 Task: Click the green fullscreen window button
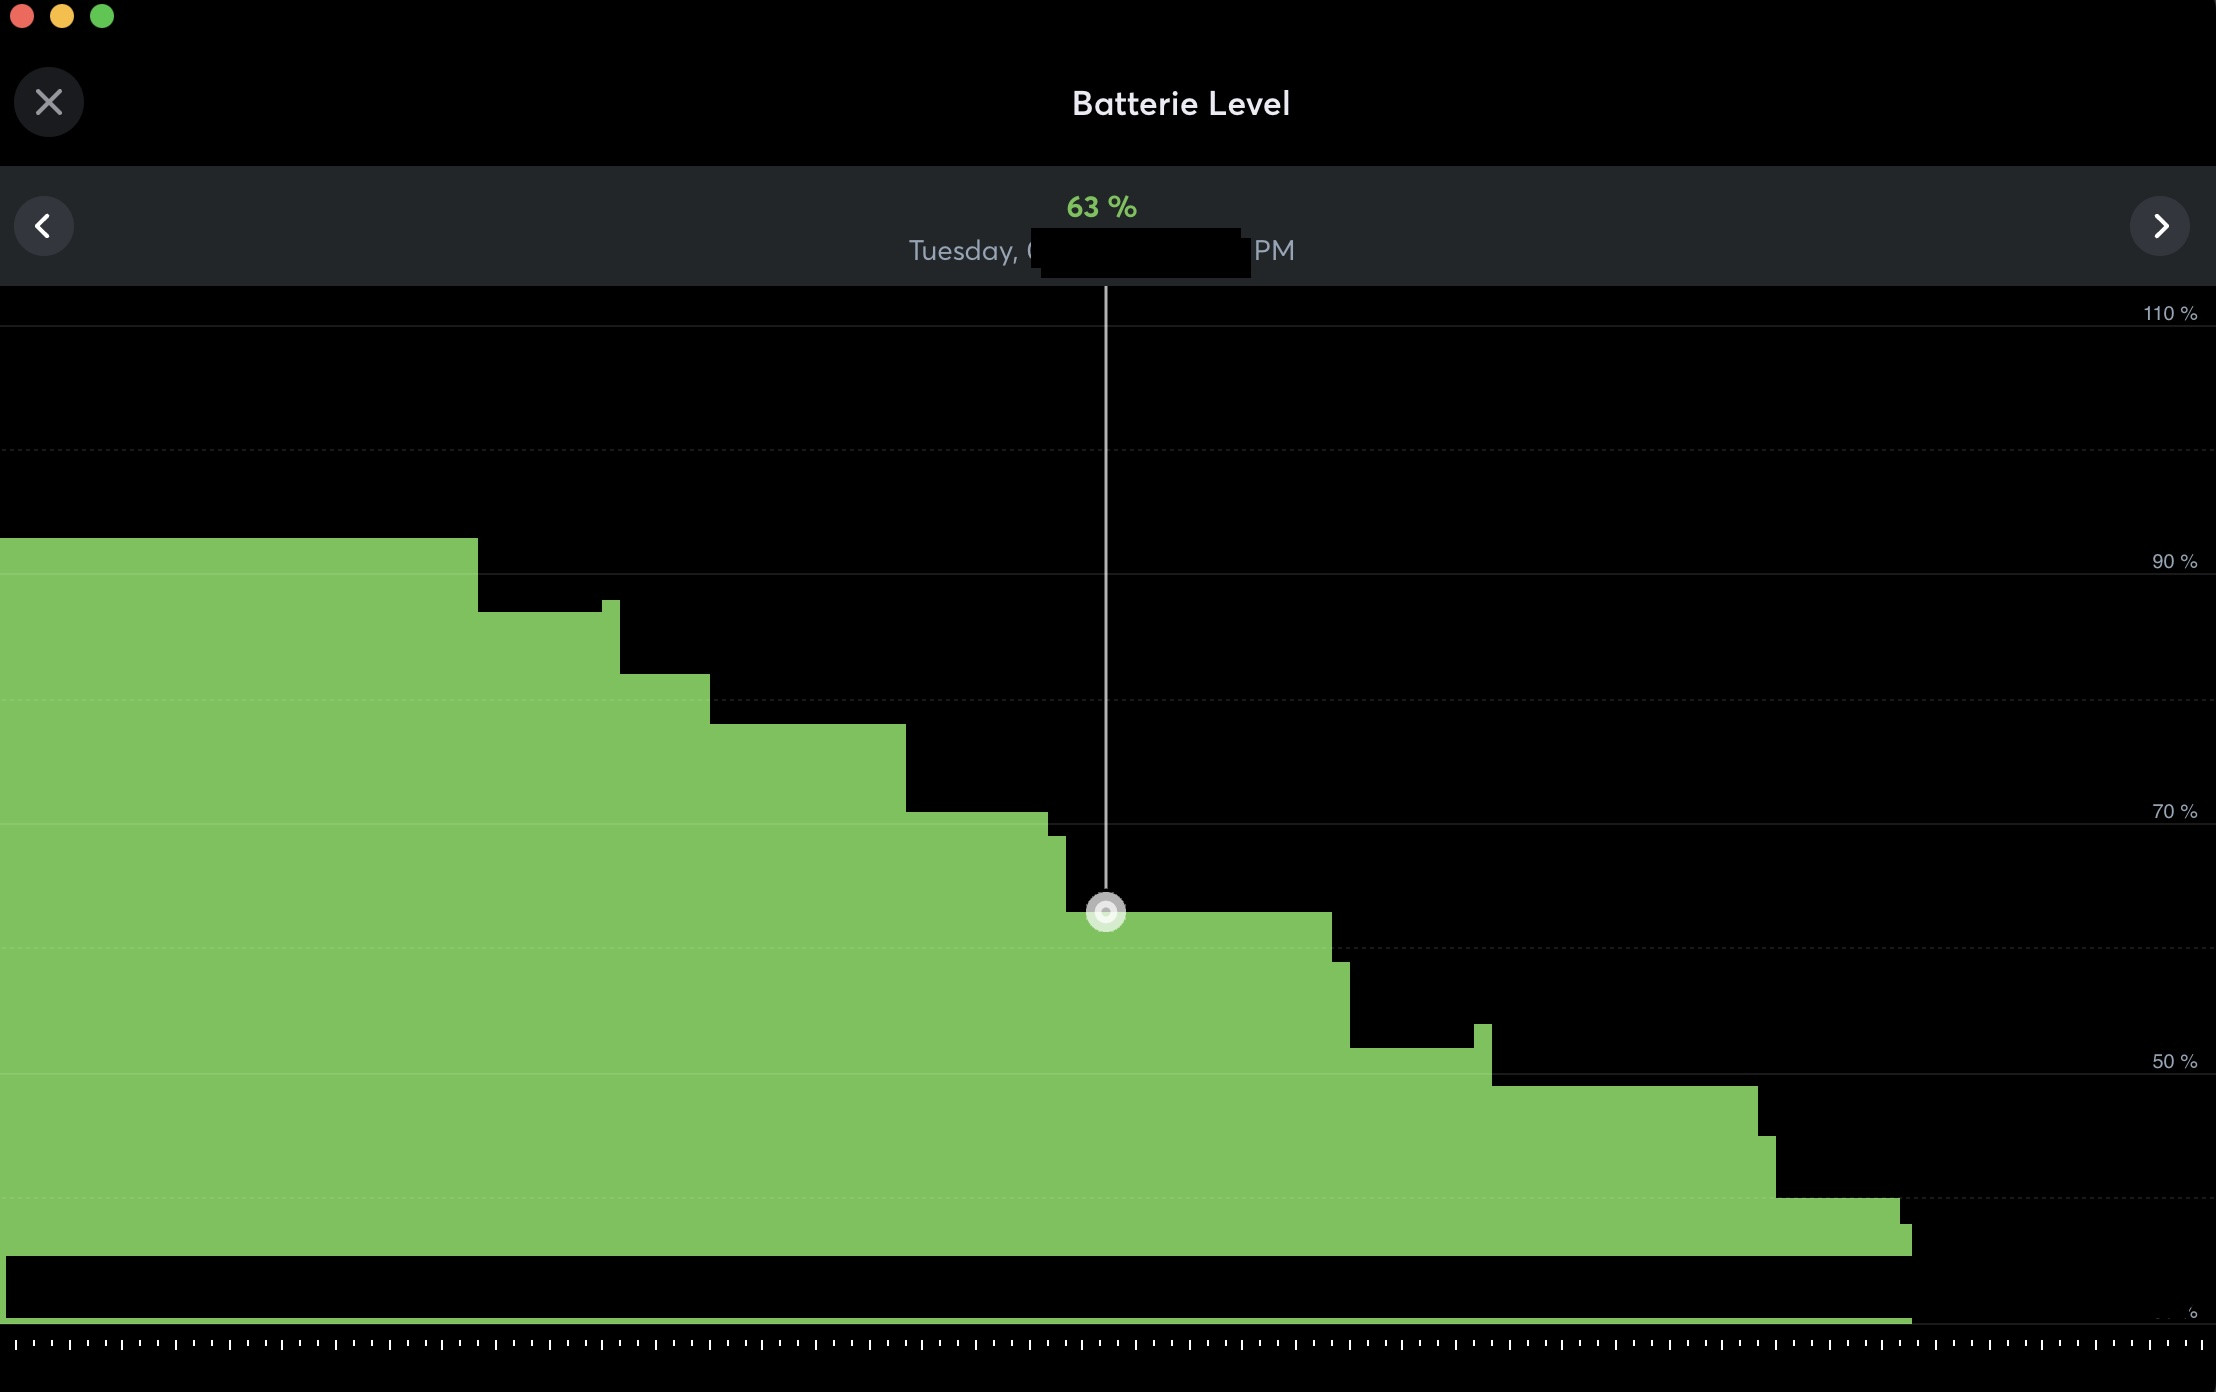point(102,16)
